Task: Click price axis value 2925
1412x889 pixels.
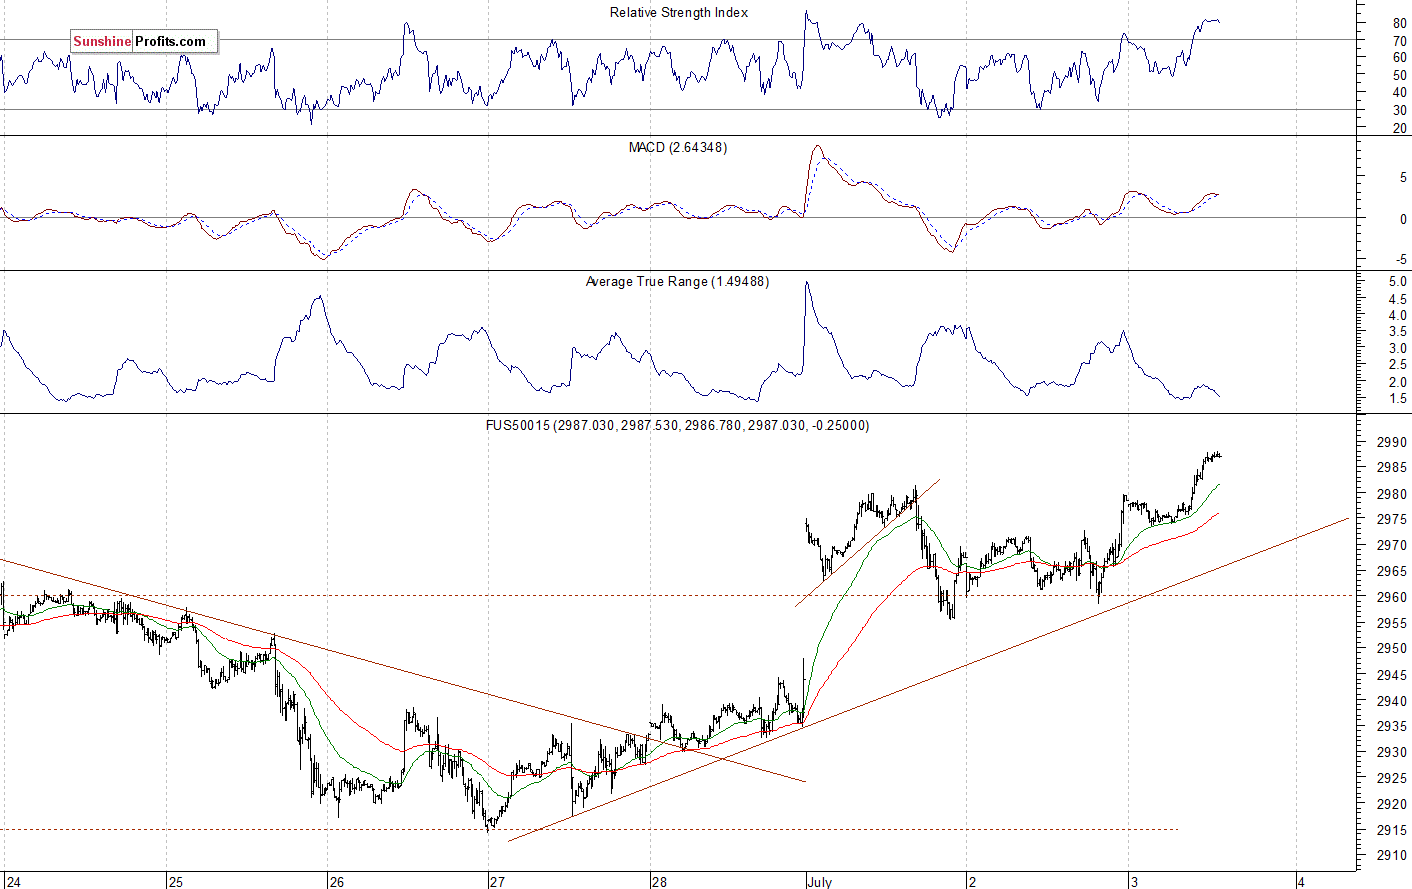Action: click(x=1393, y=778)
